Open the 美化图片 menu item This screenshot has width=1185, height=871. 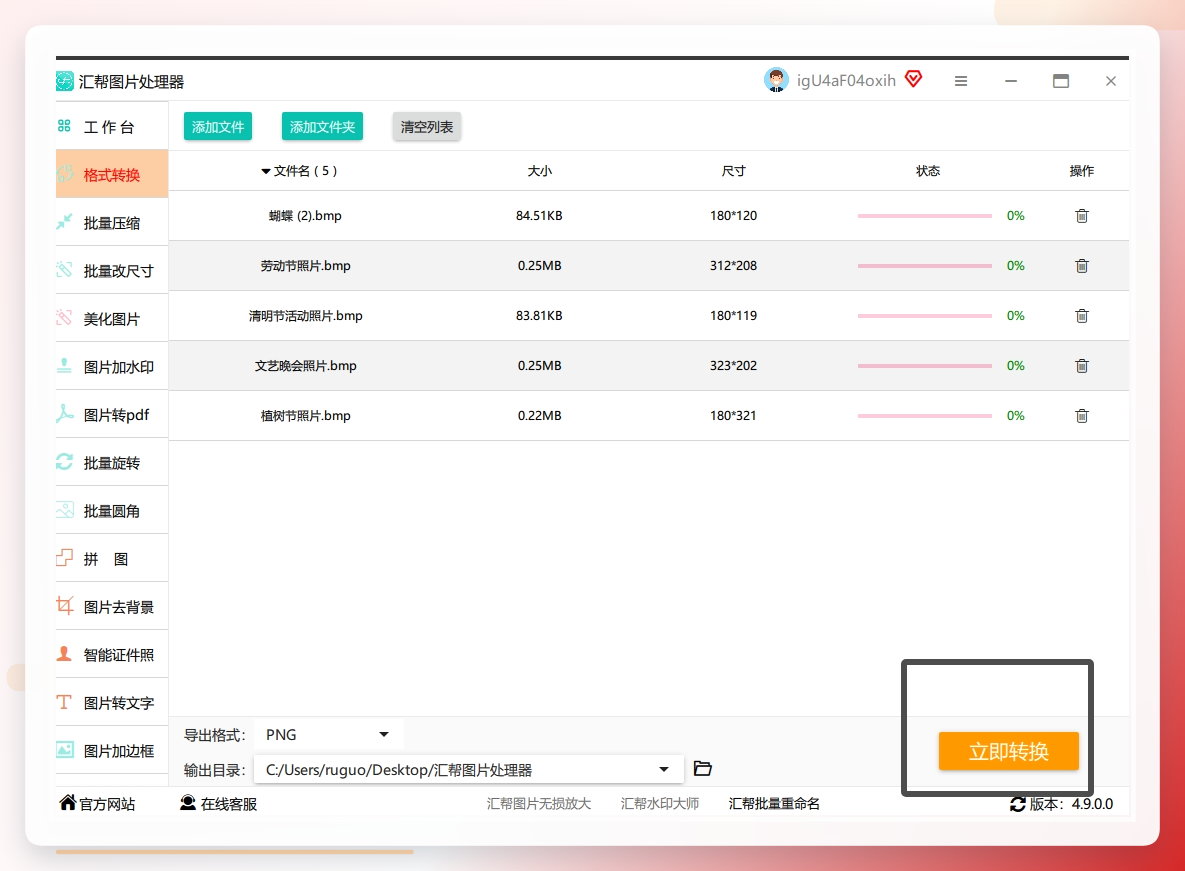(x=112, y=319)
